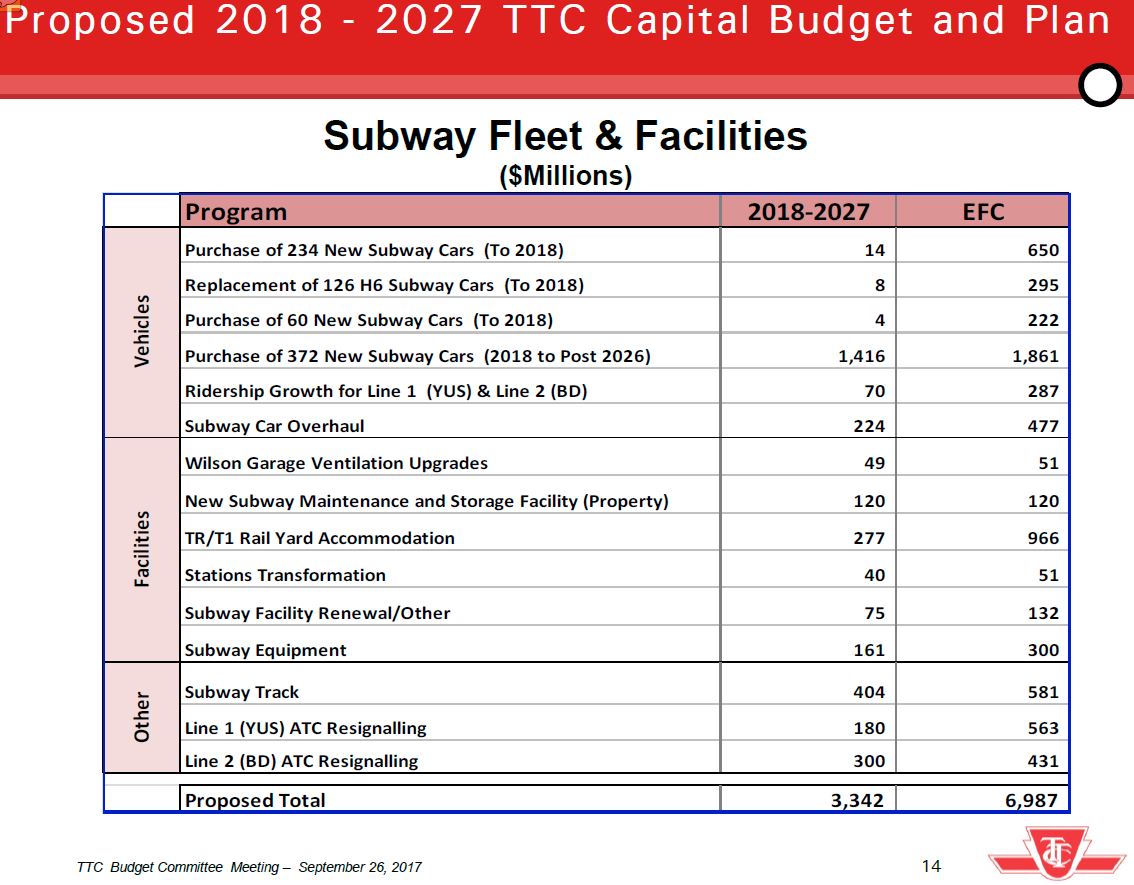Click the 'Subway Fleet & Facilities' title

click(565, 136)
